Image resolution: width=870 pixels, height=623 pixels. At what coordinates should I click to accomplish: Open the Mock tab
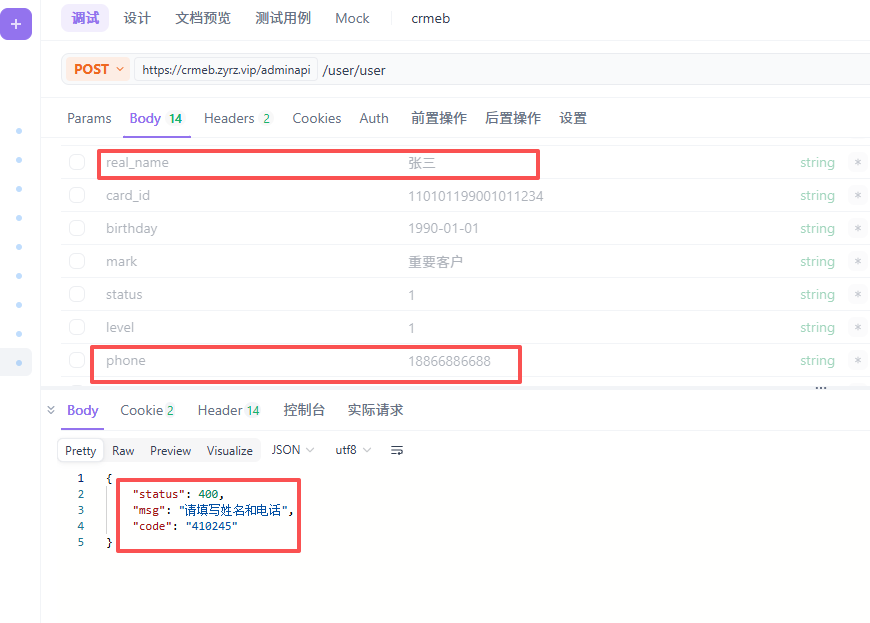pyautogui.click(x=352, y=18)
